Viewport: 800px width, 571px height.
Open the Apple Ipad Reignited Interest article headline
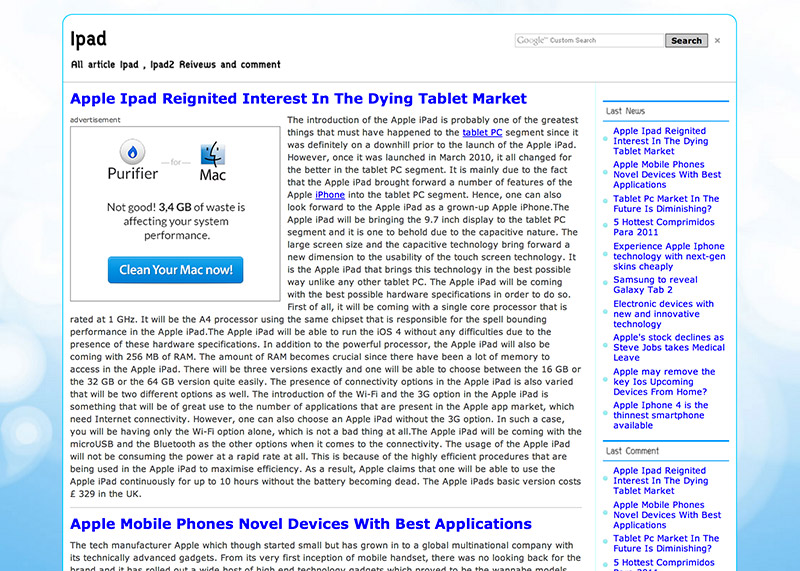coord(298,99)
